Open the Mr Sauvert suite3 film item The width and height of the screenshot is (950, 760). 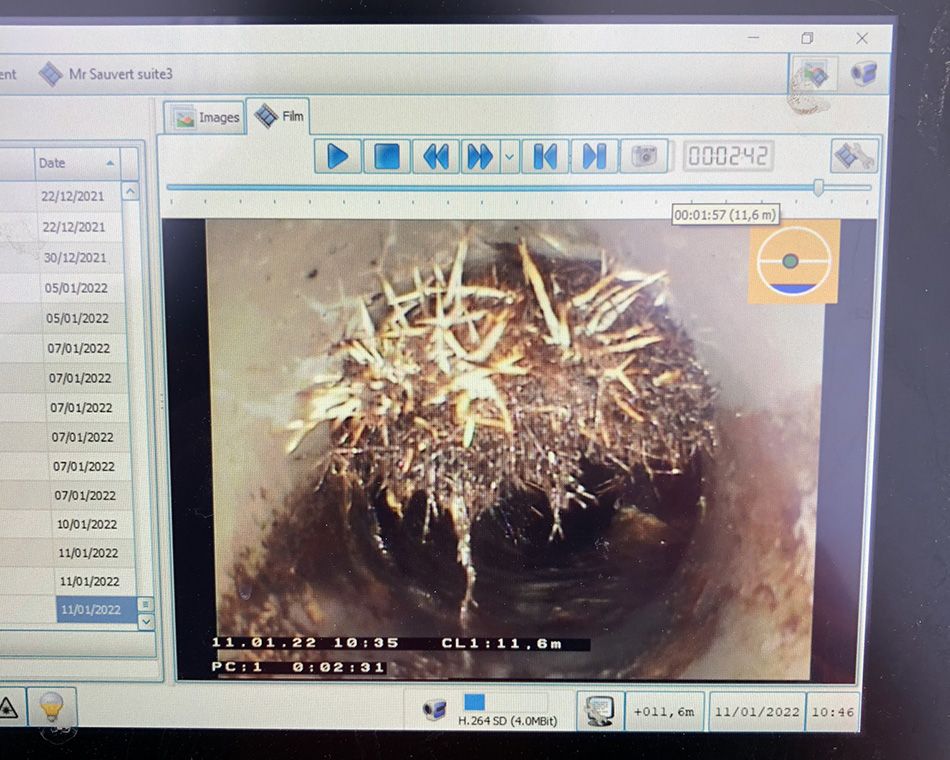(107, 74)
